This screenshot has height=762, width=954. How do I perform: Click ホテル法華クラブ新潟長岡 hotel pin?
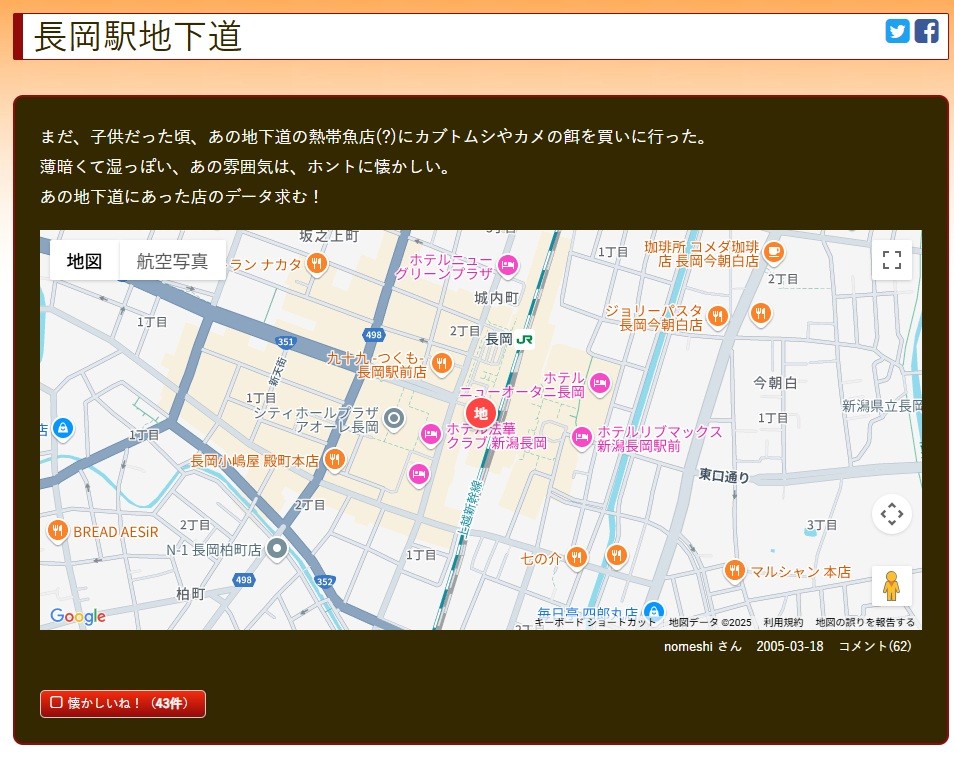(431, 435)
